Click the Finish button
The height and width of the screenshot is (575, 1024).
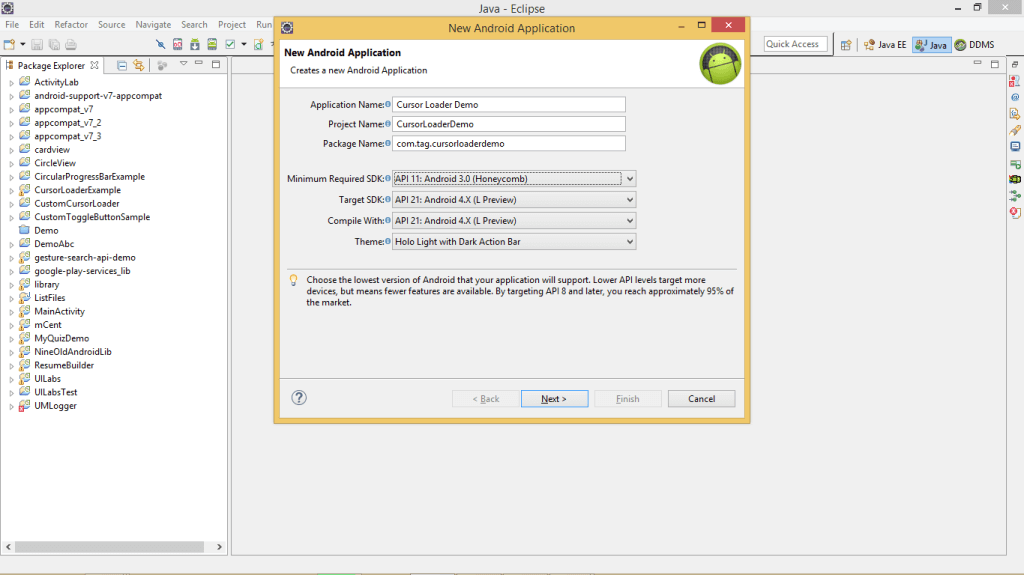tap(628, 399)
